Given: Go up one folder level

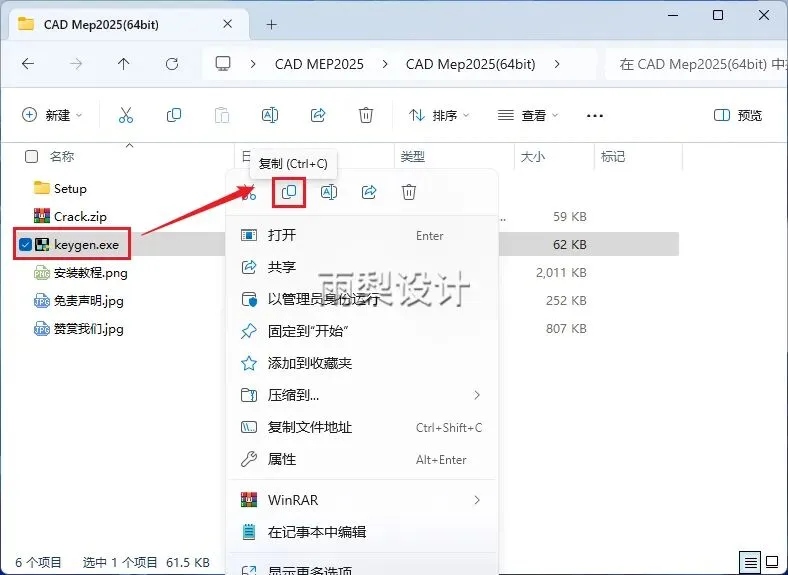Looking at the screenshot, I should click(123, 64).
